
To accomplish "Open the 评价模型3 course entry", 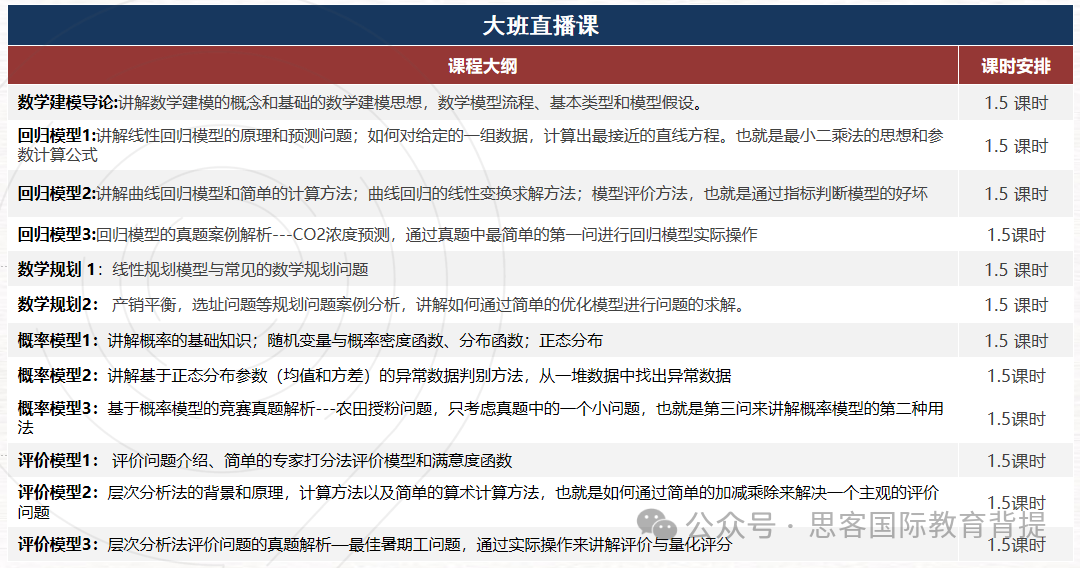I will point(57,545).
